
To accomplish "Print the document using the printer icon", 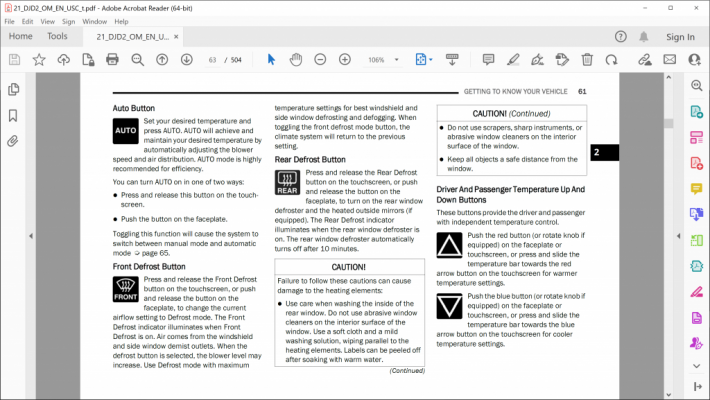I will tap(112, 59).
